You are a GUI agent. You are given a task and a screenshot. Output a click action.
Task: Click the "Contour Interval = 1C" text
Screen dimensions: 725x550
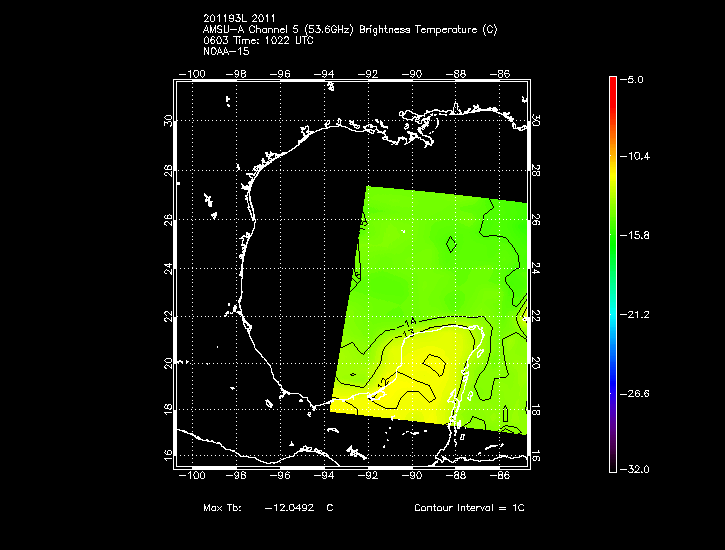469,507
